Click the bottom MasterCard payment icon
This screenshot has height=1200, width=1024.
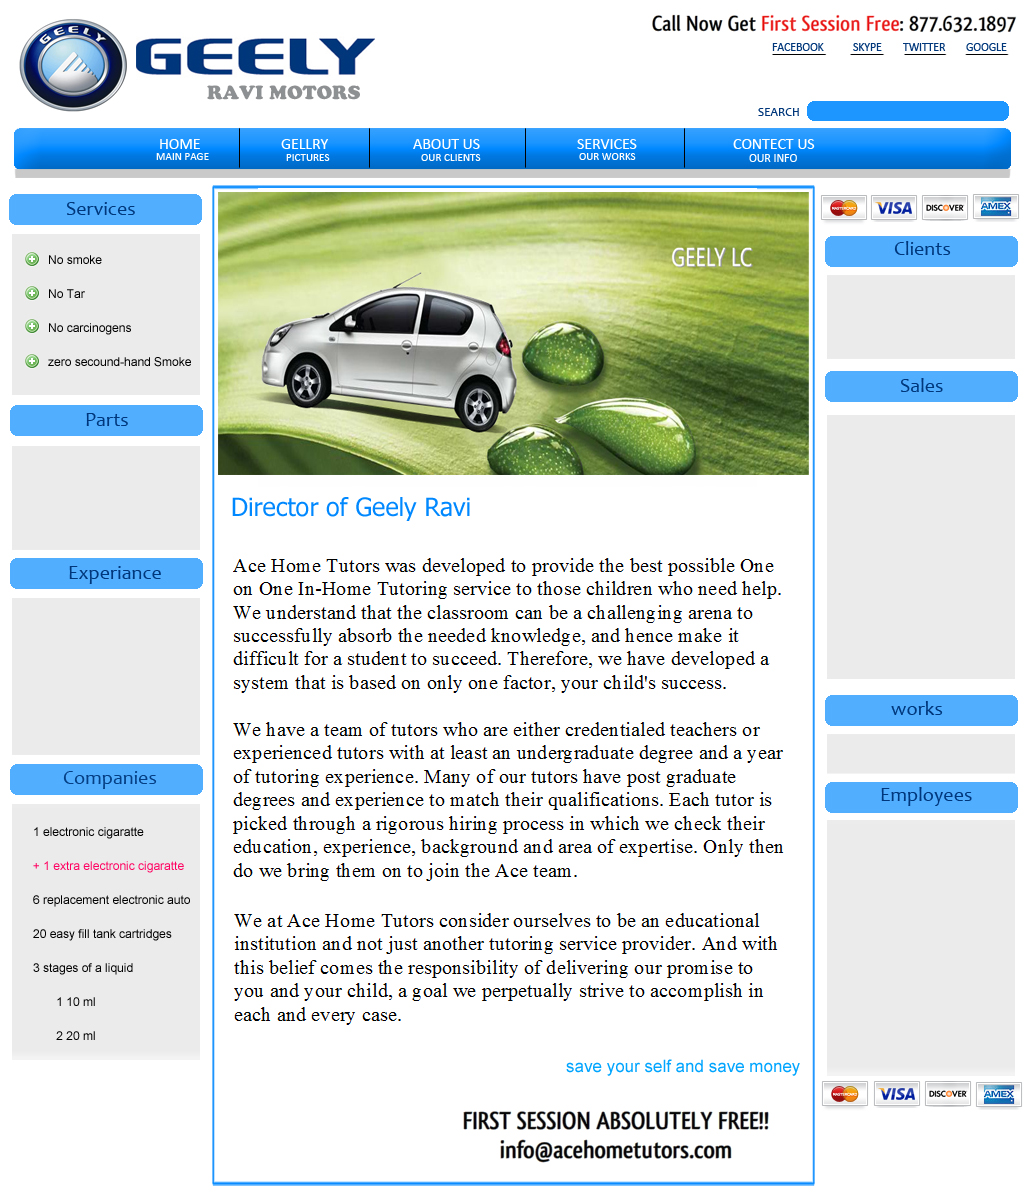point(845,1094)
